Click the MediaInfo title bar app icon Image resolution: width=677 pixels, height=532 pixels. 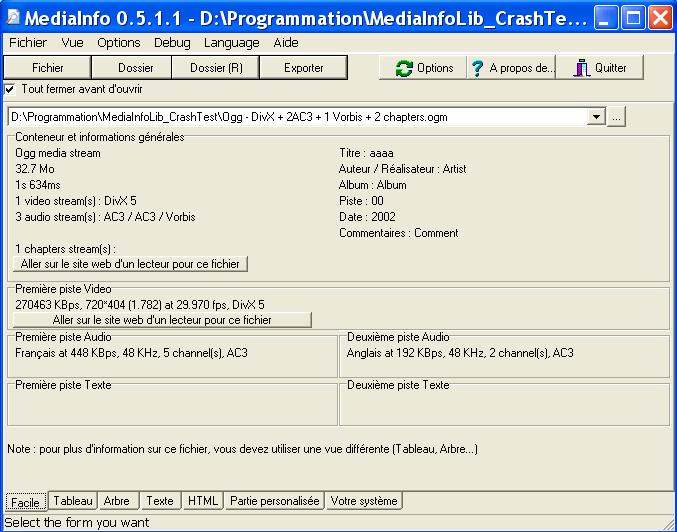(14, 19)
